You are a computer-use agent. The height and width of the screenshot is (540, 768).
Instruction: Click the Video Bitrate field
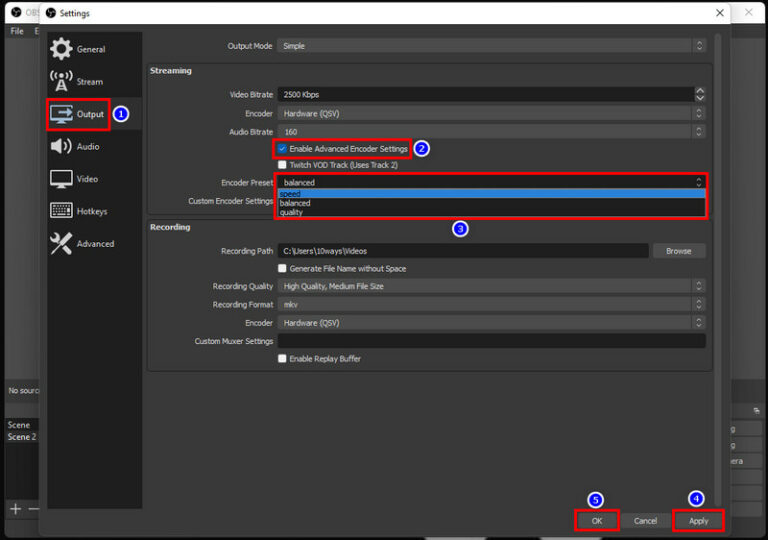point(485,94)
